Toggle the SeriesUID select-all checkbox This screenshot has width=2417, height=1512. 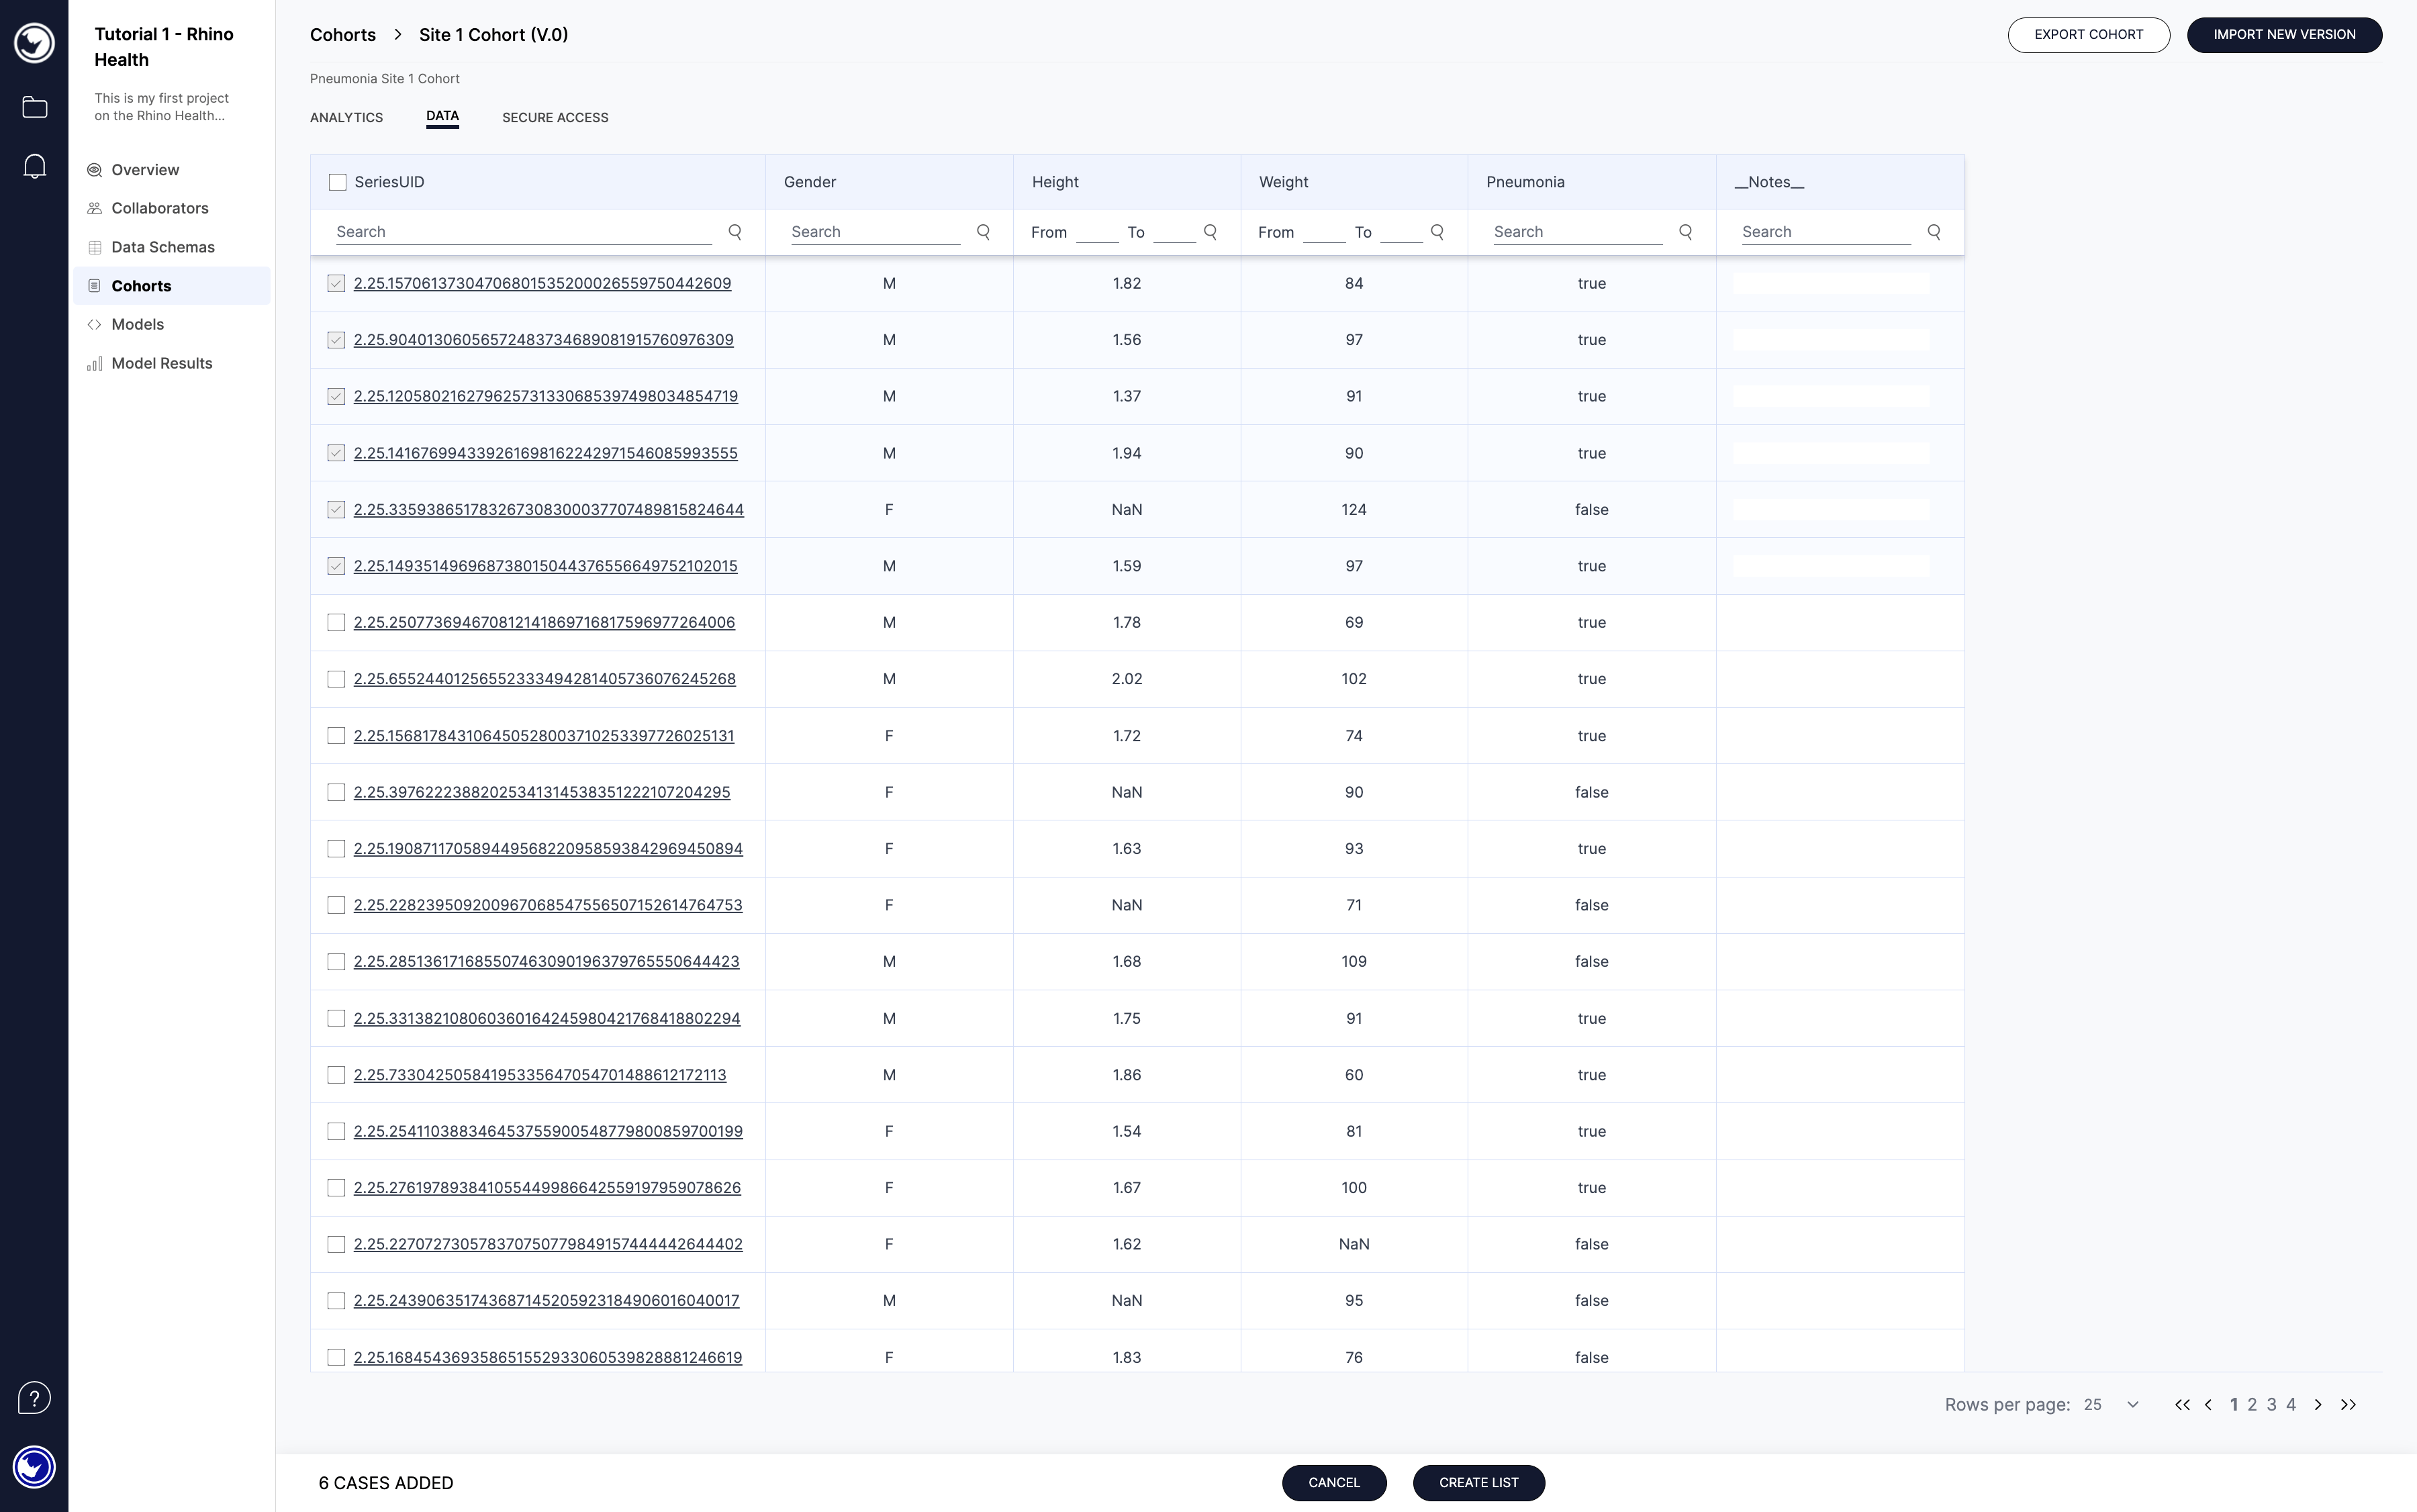337,182
